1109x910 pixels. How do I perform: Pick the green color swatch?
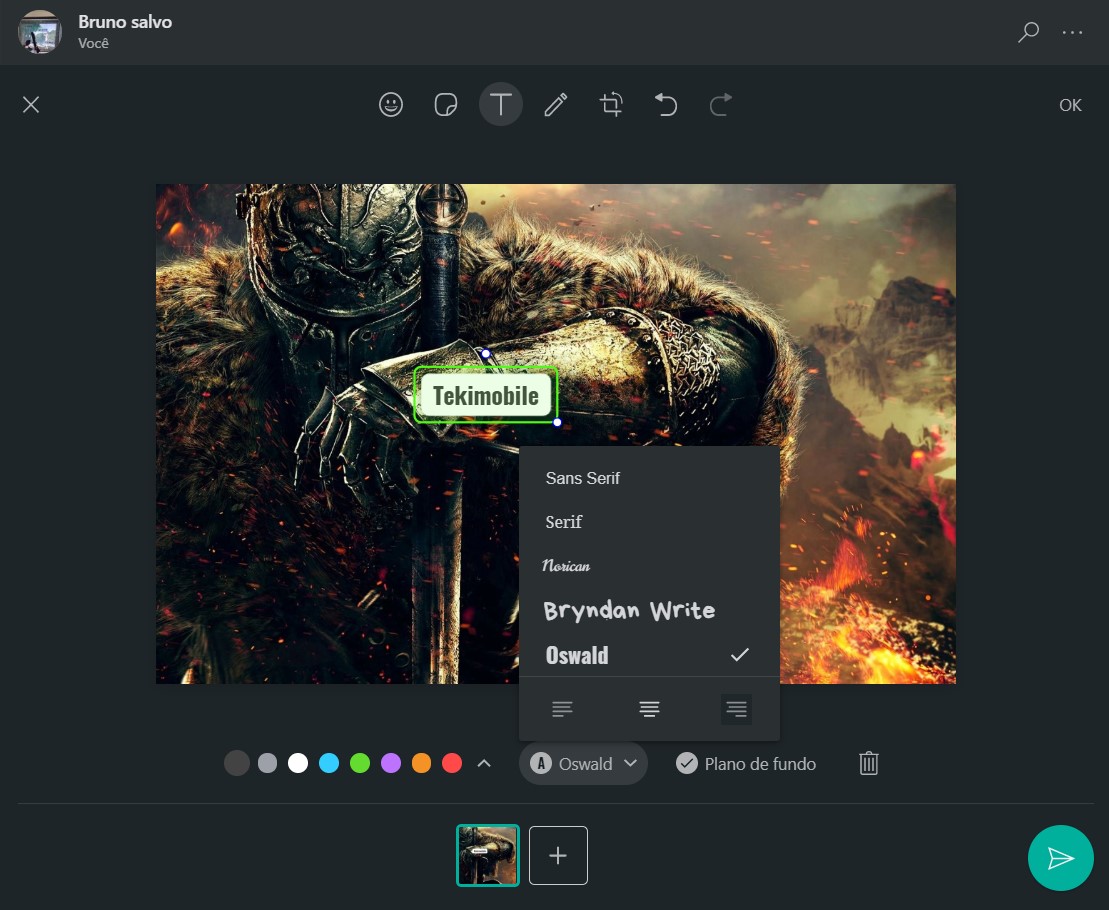[360, 764]
